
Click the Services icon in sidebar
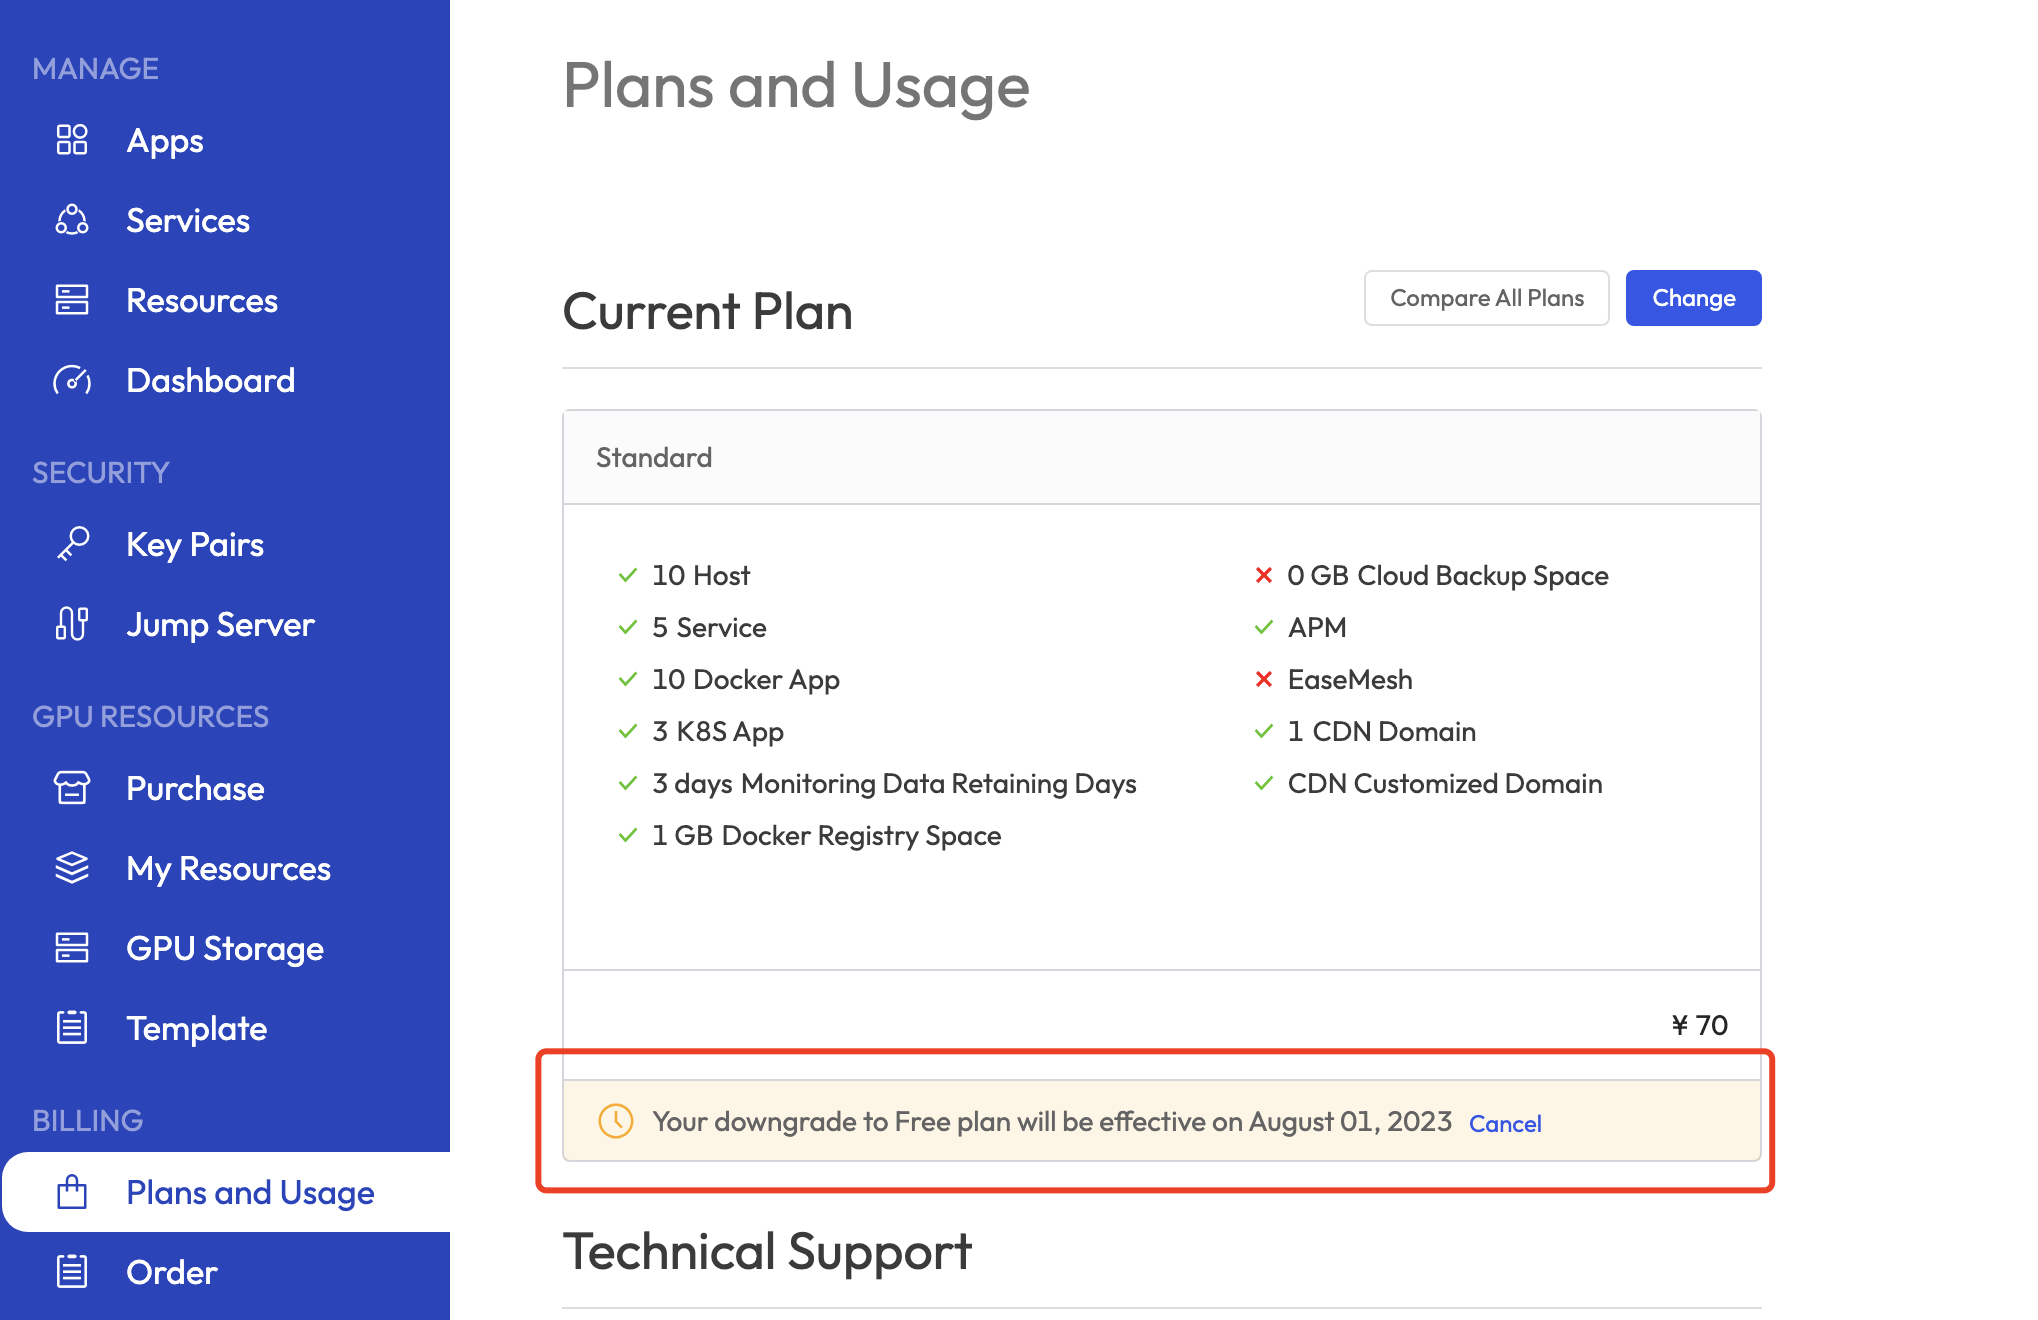click(72, 220)
